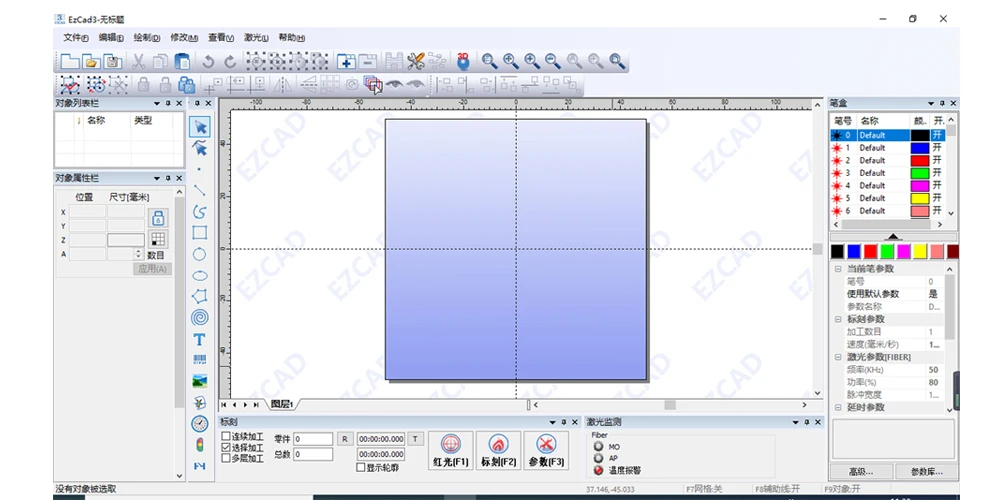Toggle the size lock aspect ratio button
This screenshot has width=1000, height=500.
(x=158, y=218)
